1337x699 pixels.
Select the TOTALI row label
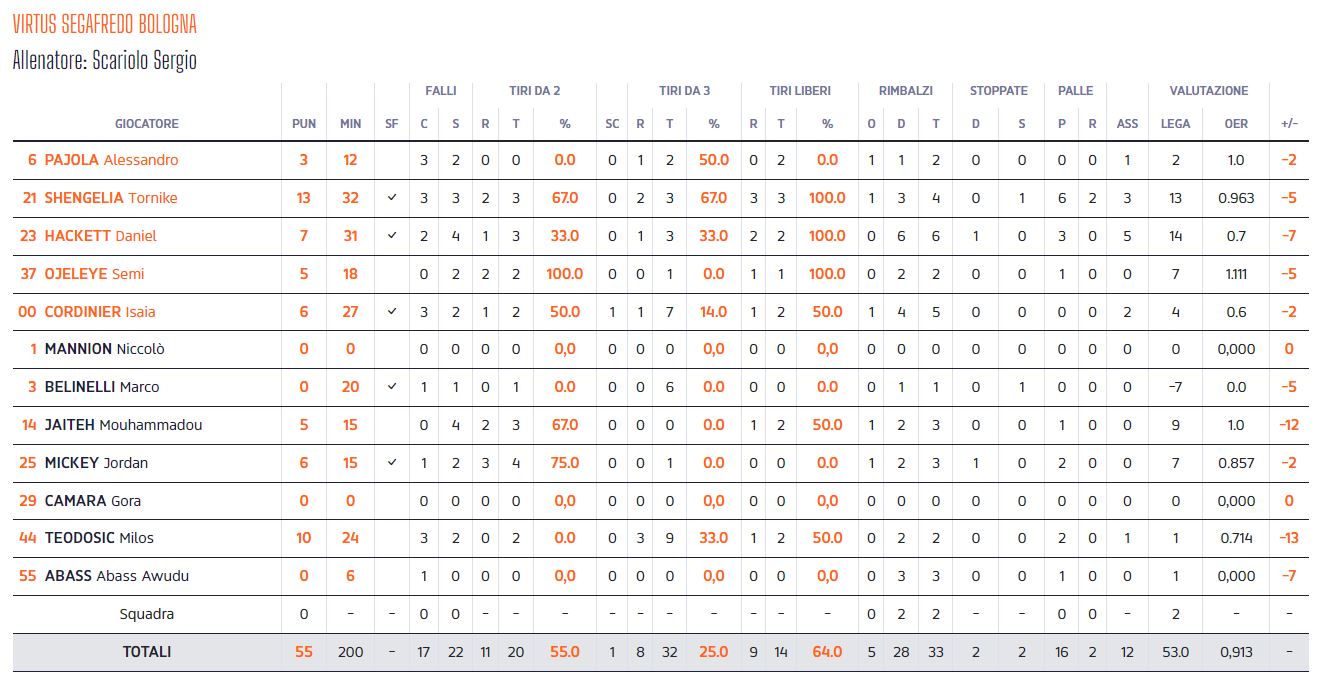tap(147, 652)
